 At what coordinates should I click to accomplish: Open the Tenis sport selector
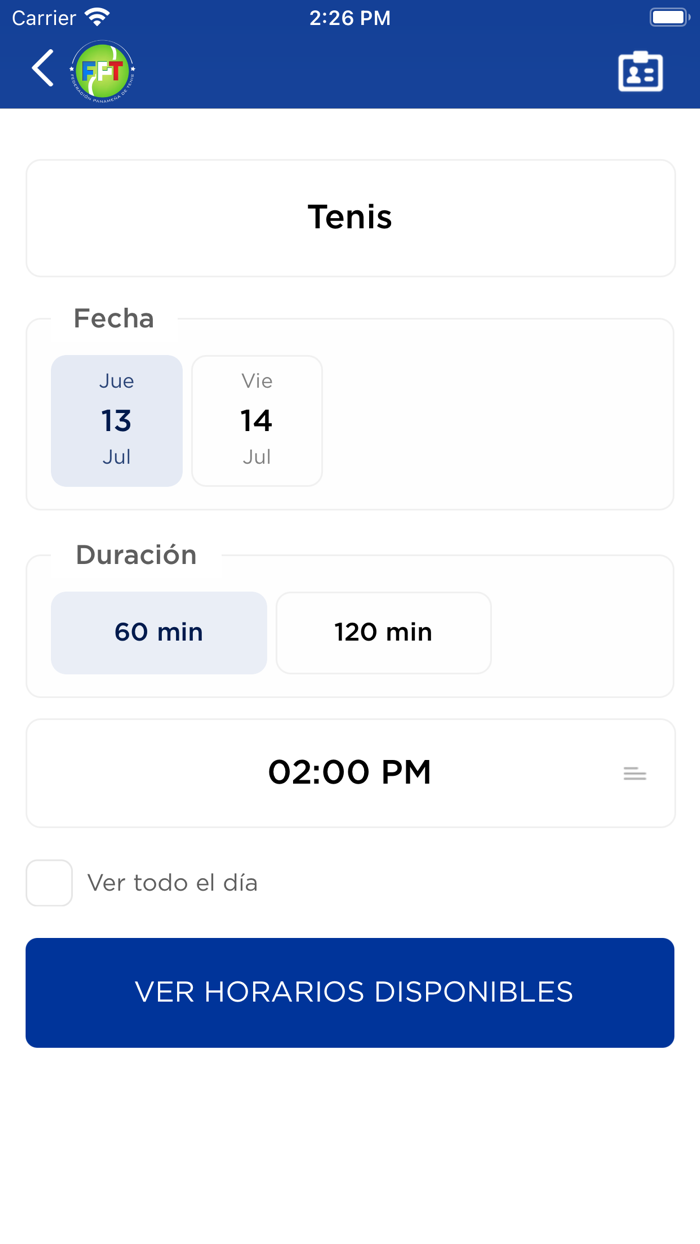pyautogui.click(x=350, y=218)
